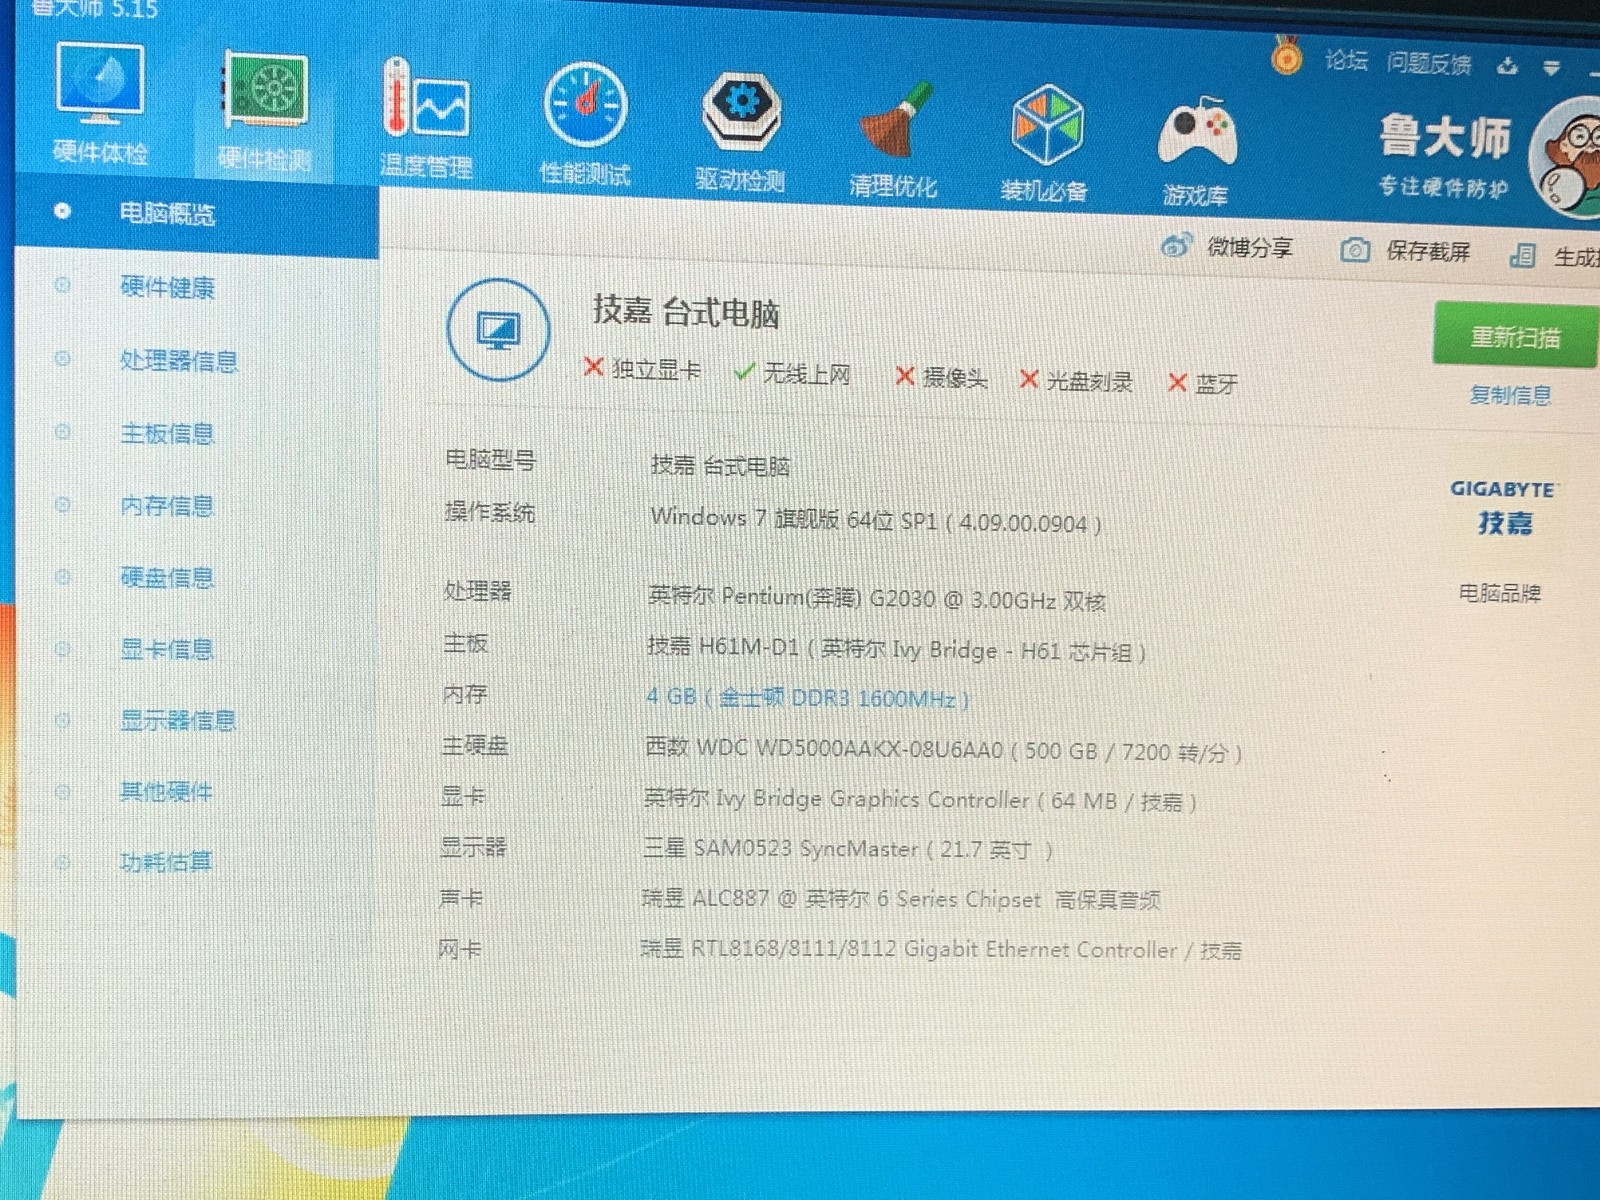The image size is (1600, 1200).
Task: Open 驱动检测 driver detection
Action: [x=741, y=131]
